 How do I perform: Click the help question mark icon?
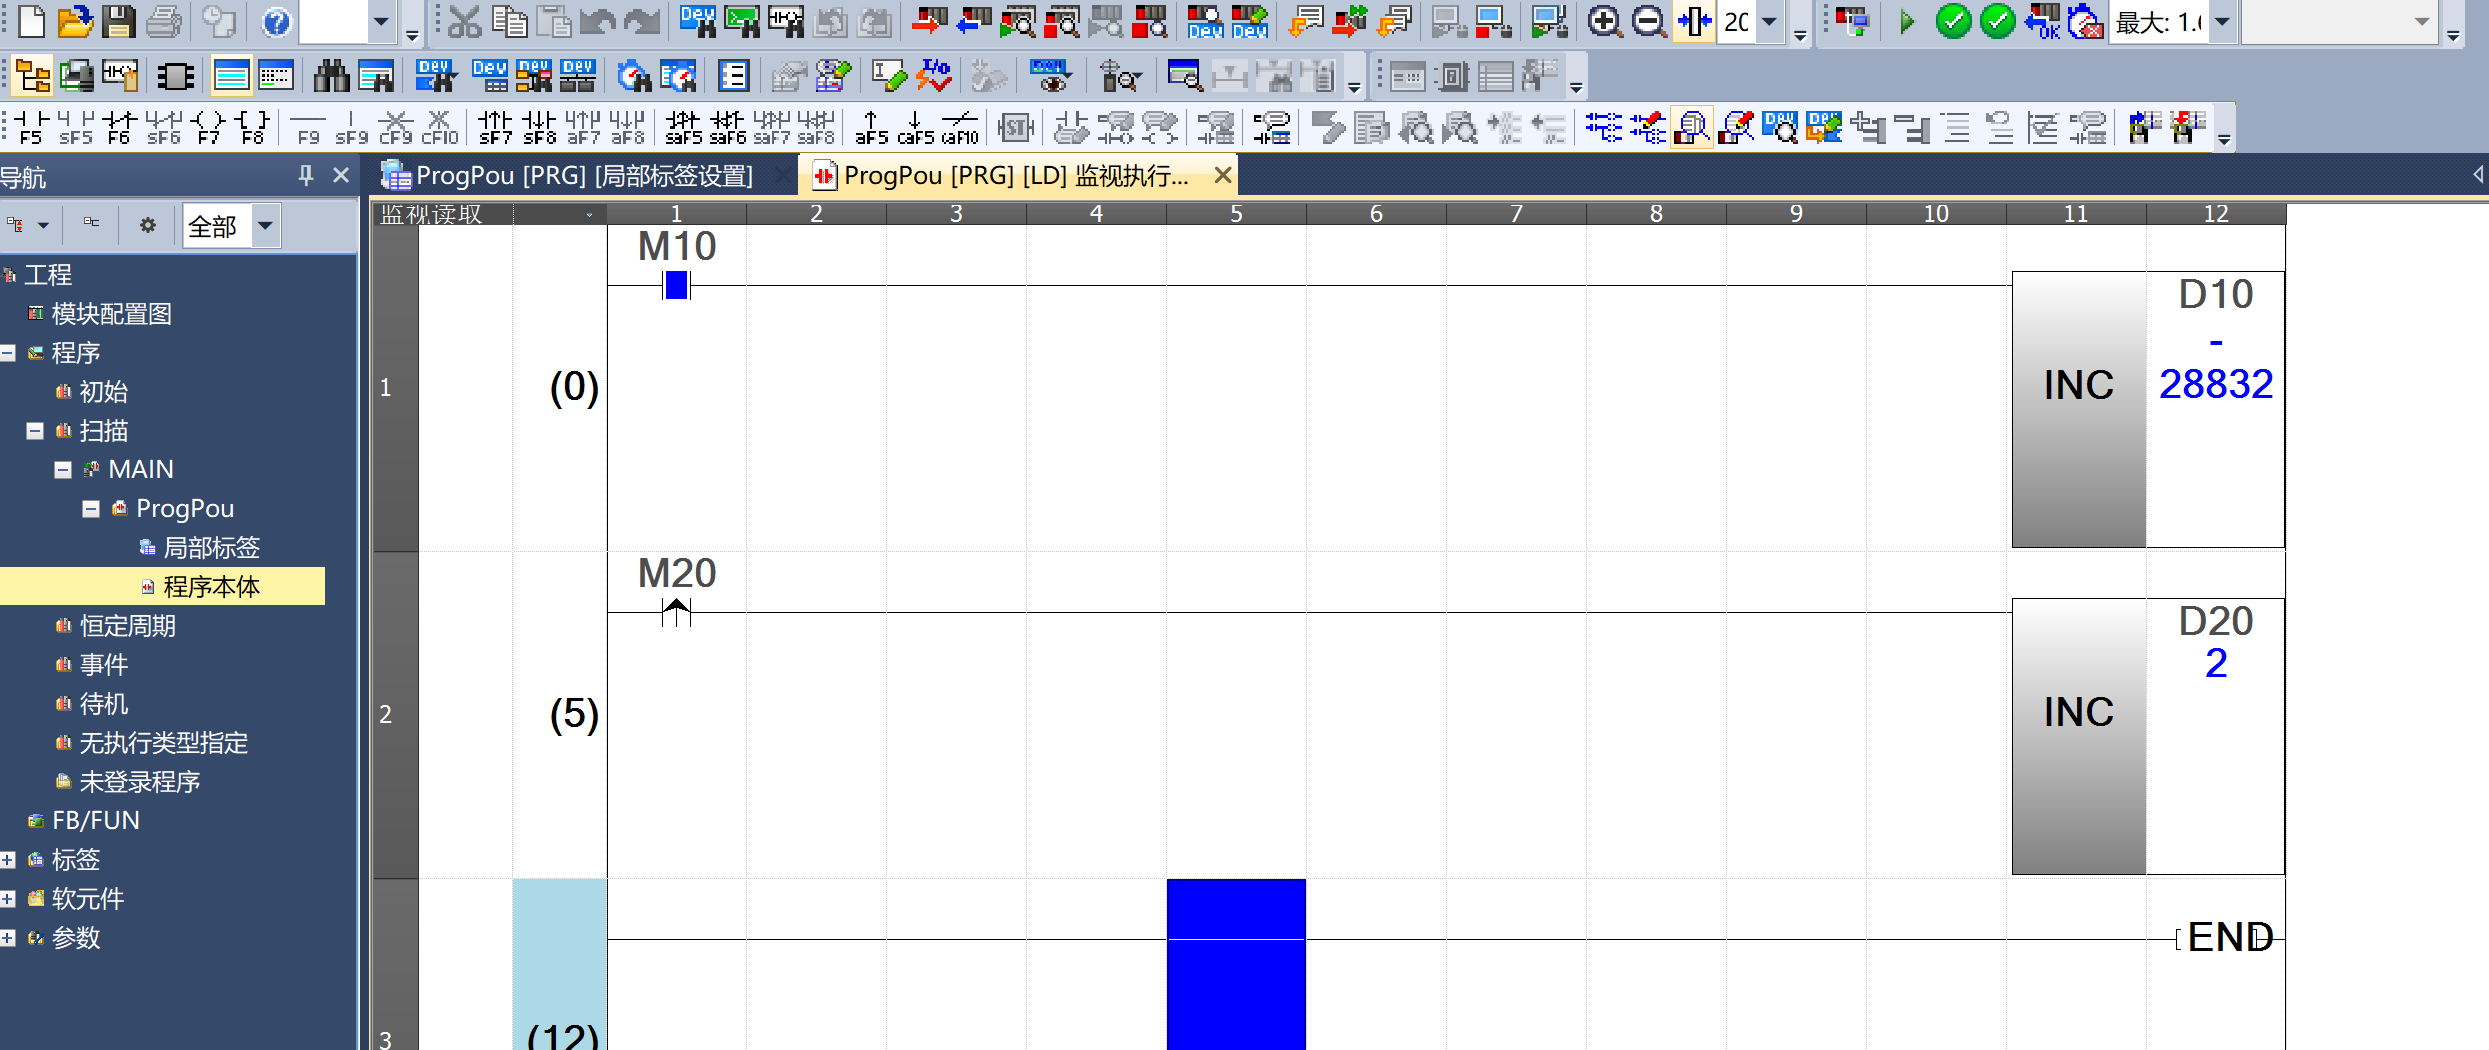click(276, 21)
